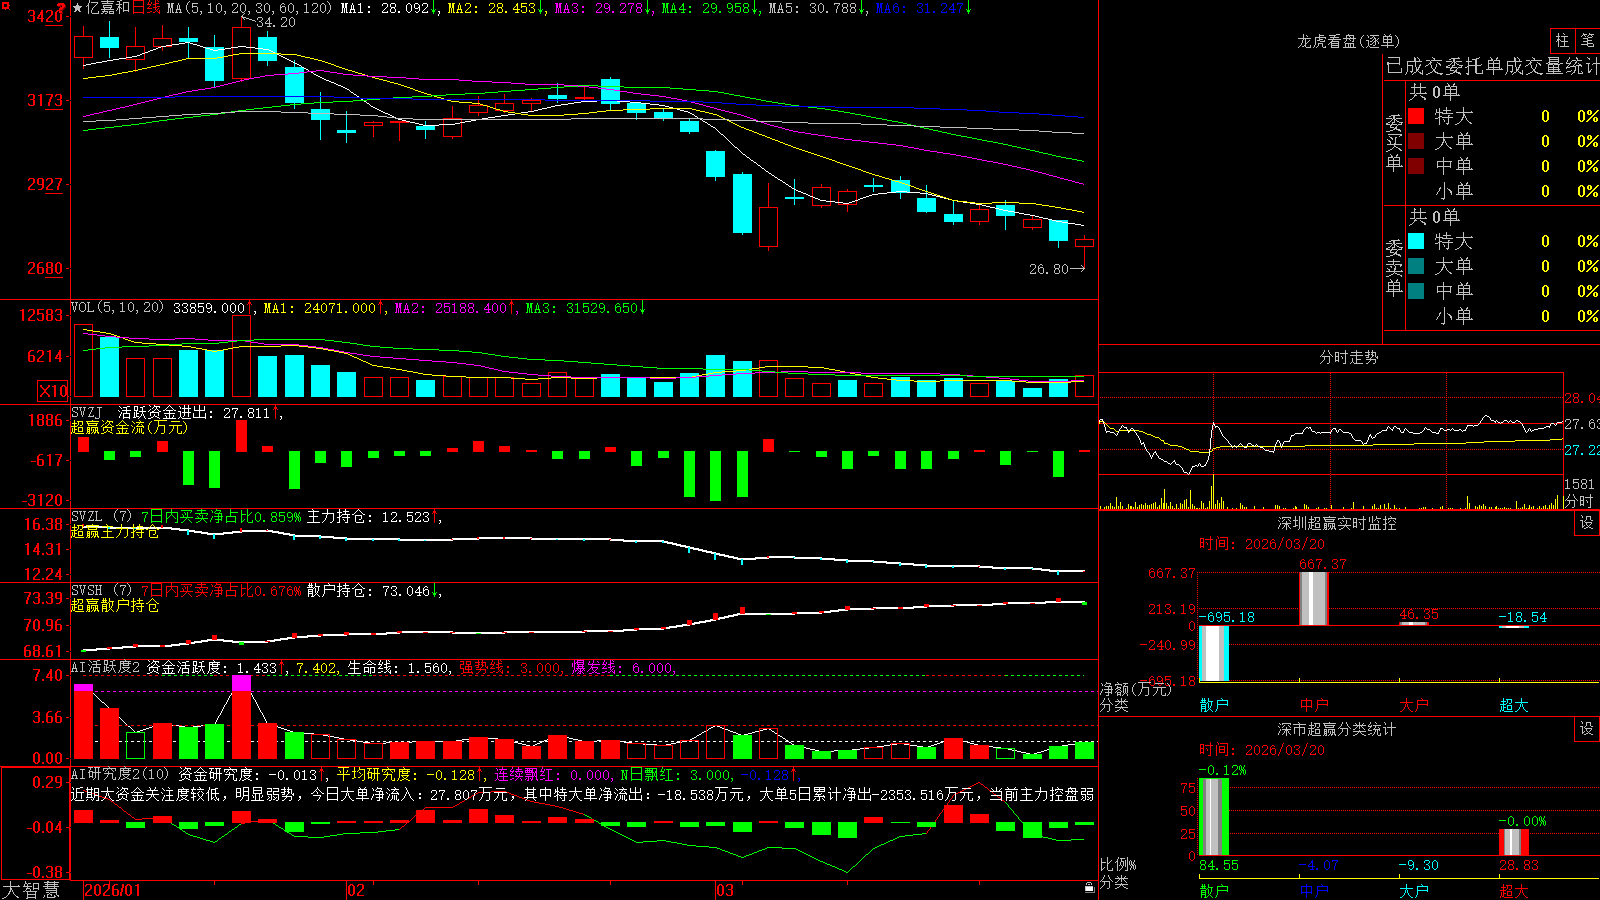Click the 净额(万元) axis label
The width and height of the screenshot is (1600, 900).
pos(1135,689)
